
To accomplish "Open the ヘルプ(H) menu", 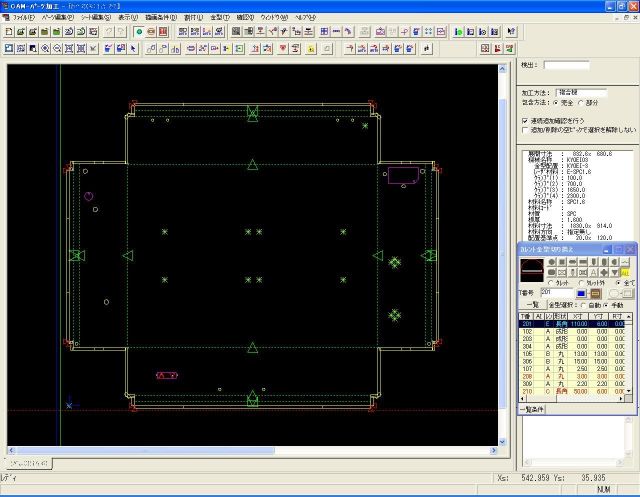I will click(x=306, y=18).
